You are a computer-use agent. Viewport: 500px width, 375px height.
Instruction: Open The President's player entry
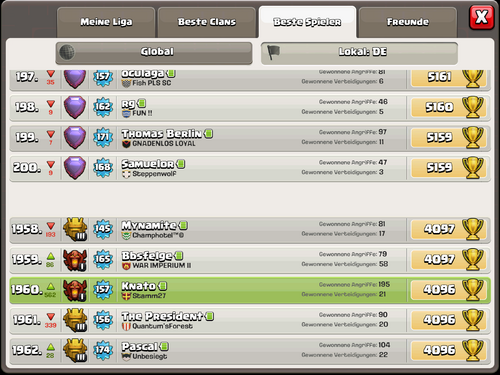pyautogui.click(x=250, y=320)
